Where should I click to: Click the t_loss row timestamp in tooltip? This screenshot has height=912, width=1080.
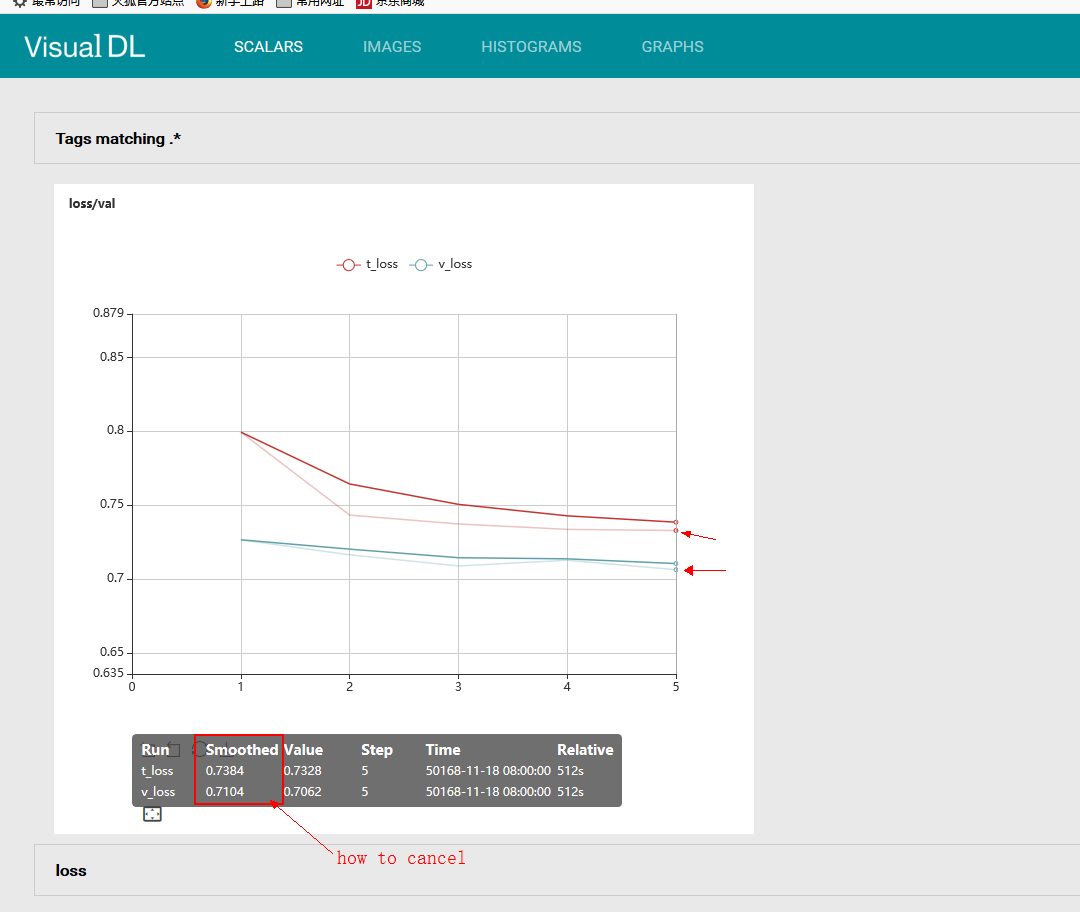coord(488,771)
